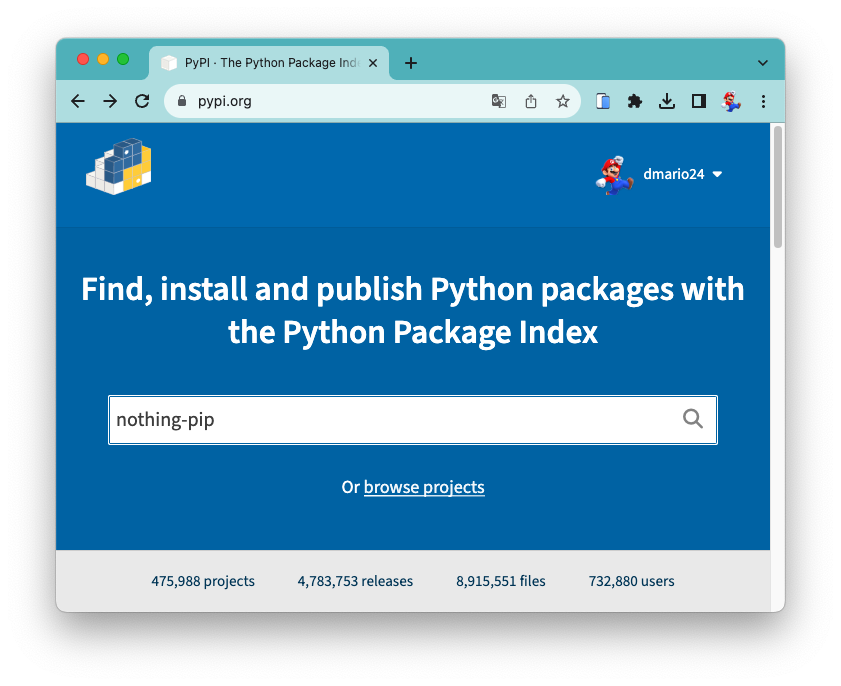Open Chrome's three-dot menu
The image size is (841, 686).
(763, 101)
